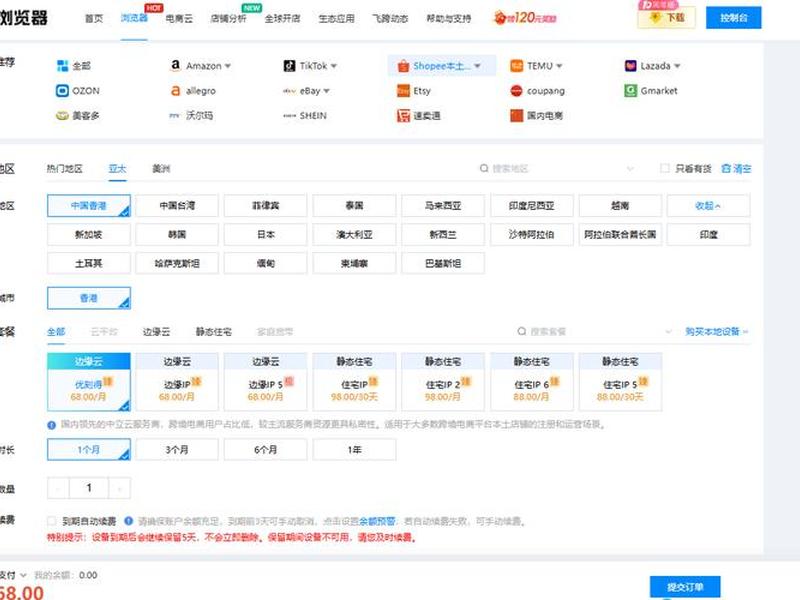The height and width of the screenshot is (600, 800).
Task: Click the trash icon next to 清空
Action: tap(726, 168)
